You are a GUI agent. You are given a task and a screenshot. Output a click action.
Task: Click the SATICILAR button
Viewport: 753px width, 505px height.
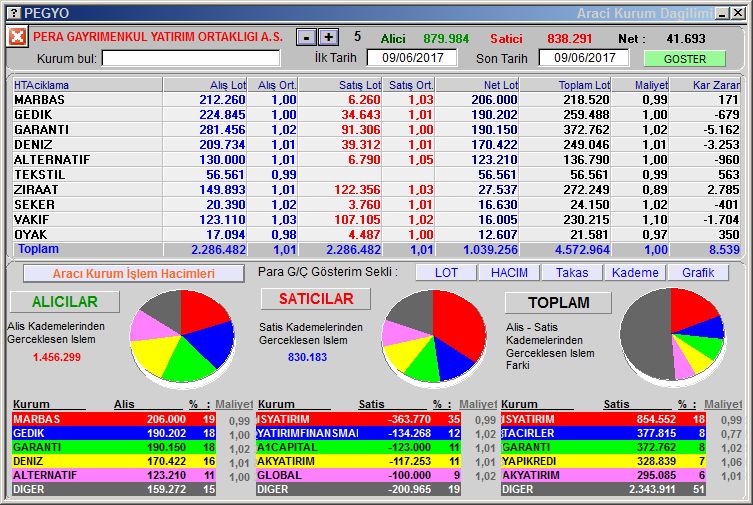pos(316,299)
